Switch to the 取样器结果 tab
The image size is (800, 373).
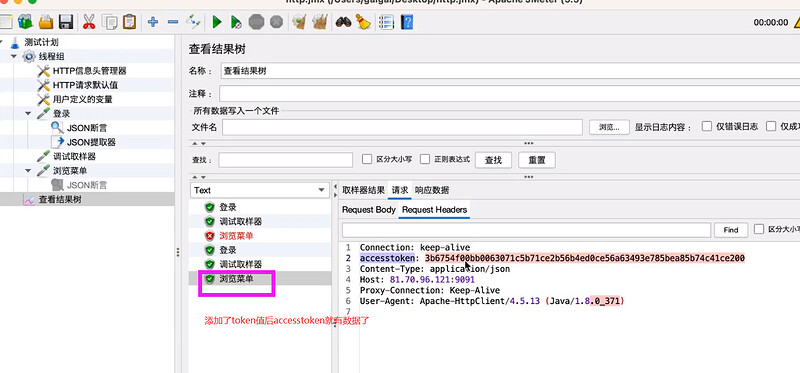point(363,190)
